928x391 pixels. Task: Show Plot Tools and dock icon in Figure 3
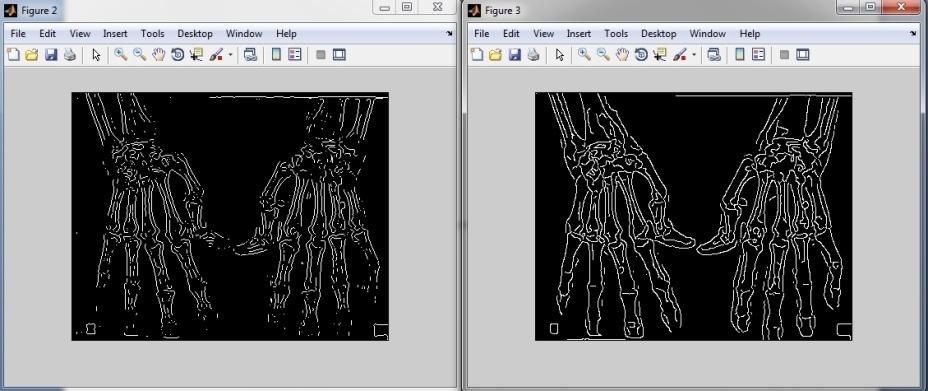pyautogui.click(x=803, y=55)
